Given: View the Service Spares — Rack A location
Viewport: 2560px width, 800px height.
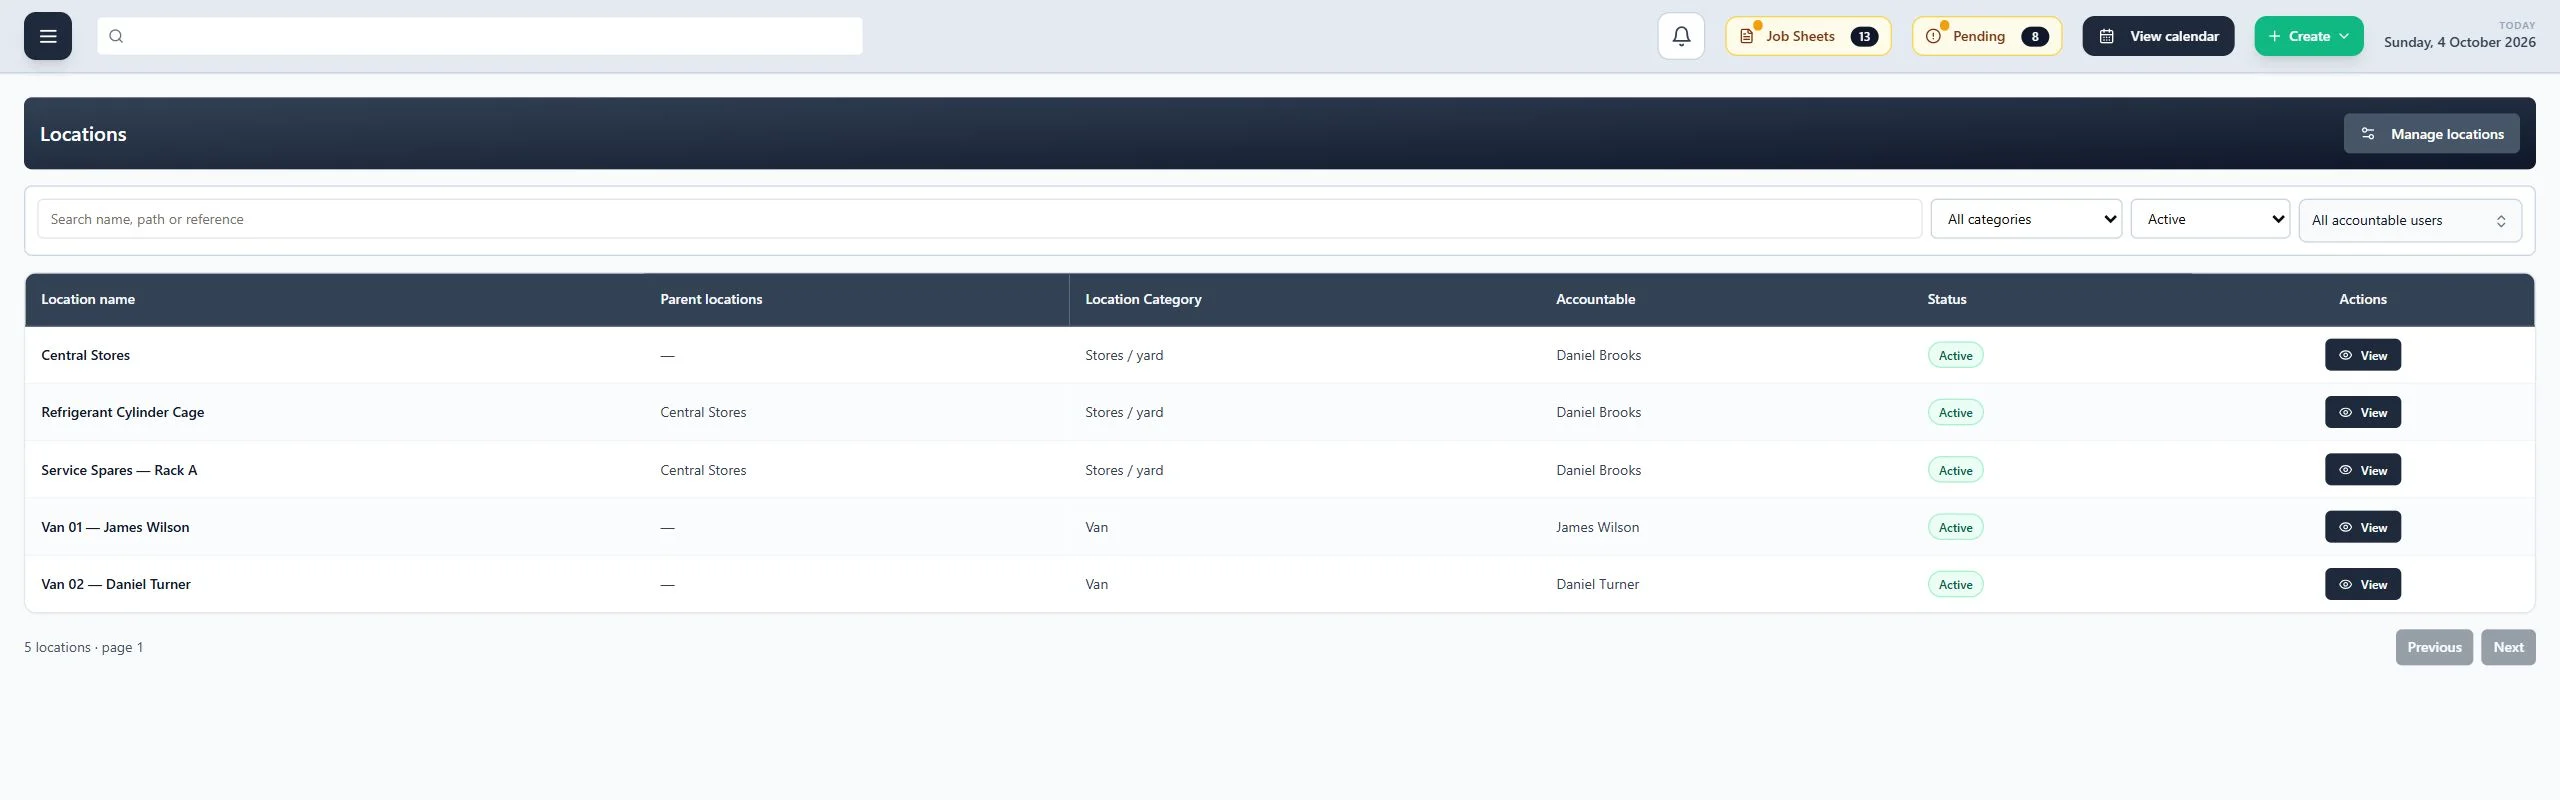Looking at the screenshot, I should 2363,470.
